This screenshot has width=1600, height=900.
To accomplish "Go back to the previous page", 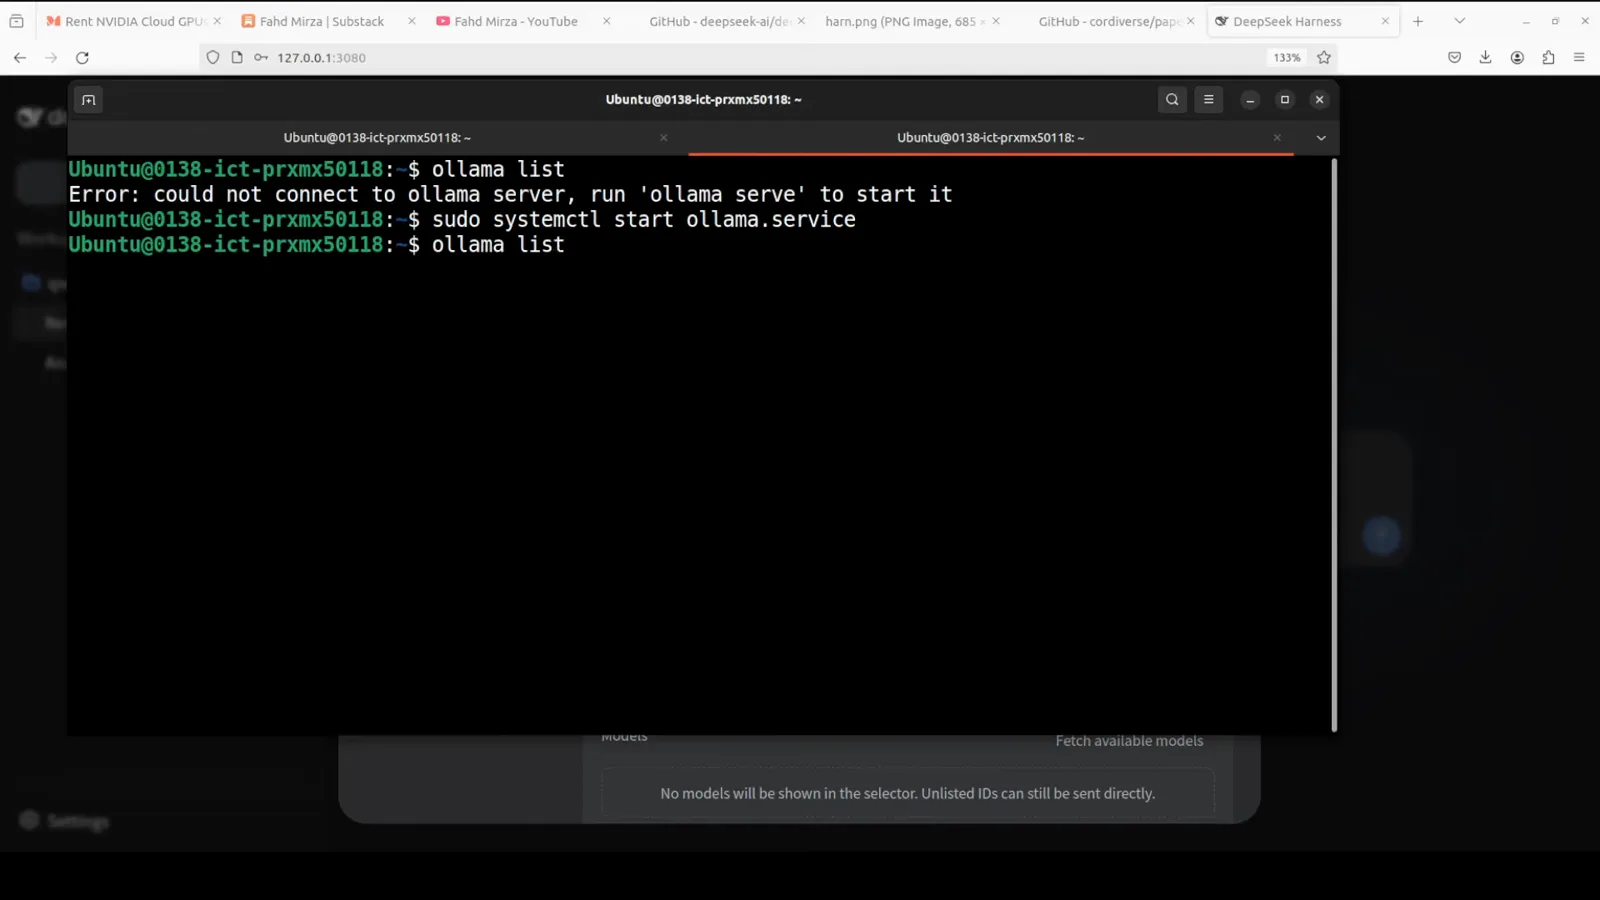I will pos(20,58).
